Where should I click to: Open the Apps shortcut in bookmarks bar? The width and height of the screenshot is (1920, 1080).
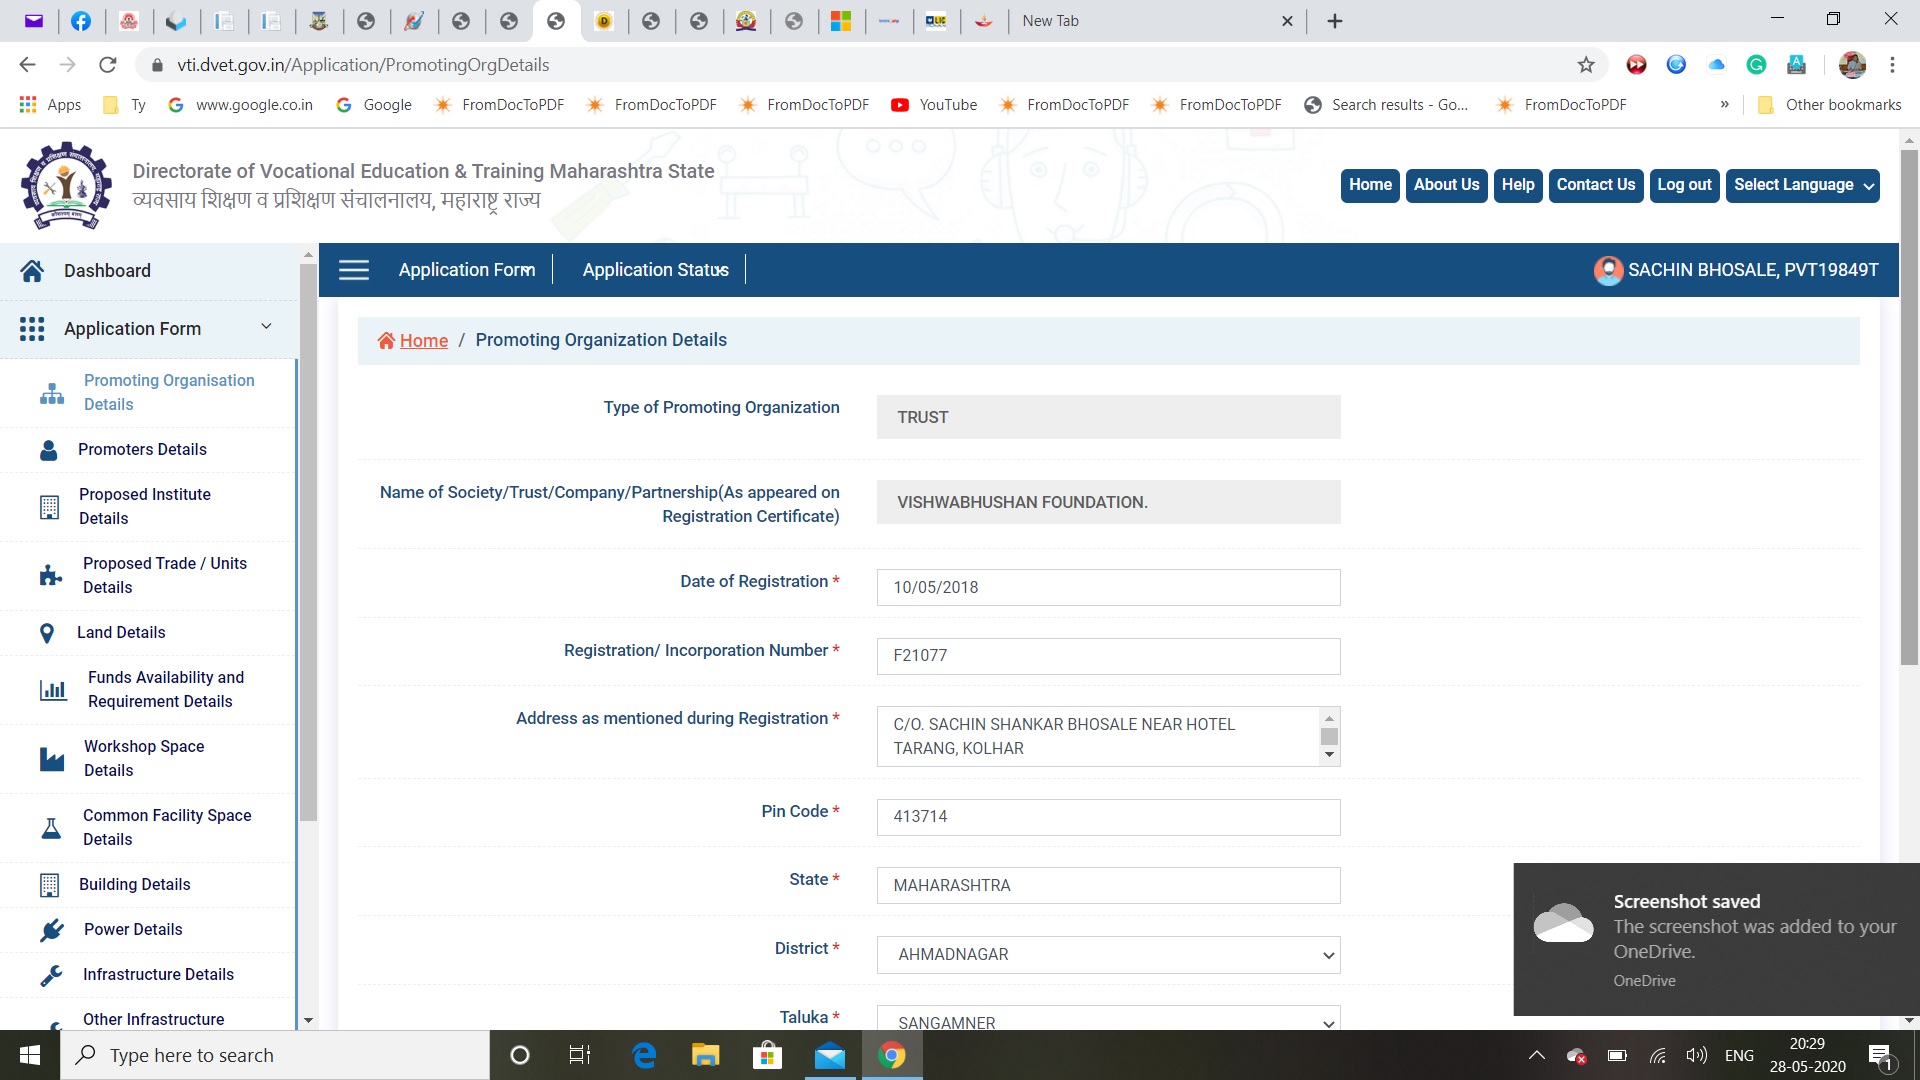pyautogui.click(x=50, y=105)
